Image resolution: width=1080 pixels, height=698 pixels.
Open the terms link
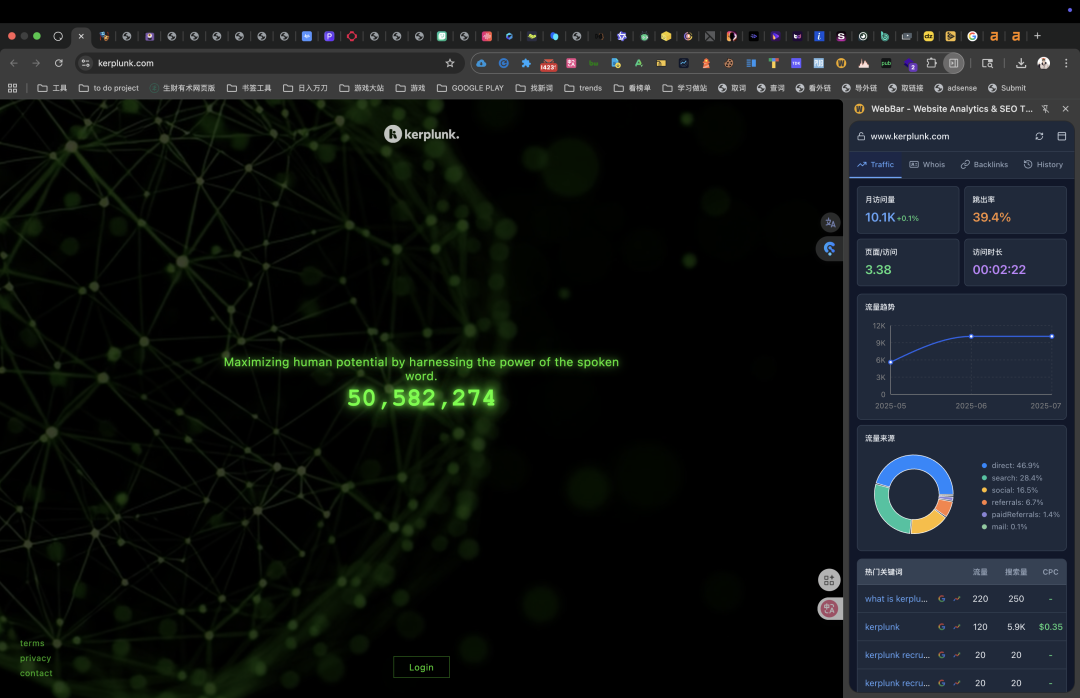pyautogui.click(x=32, y=643)
